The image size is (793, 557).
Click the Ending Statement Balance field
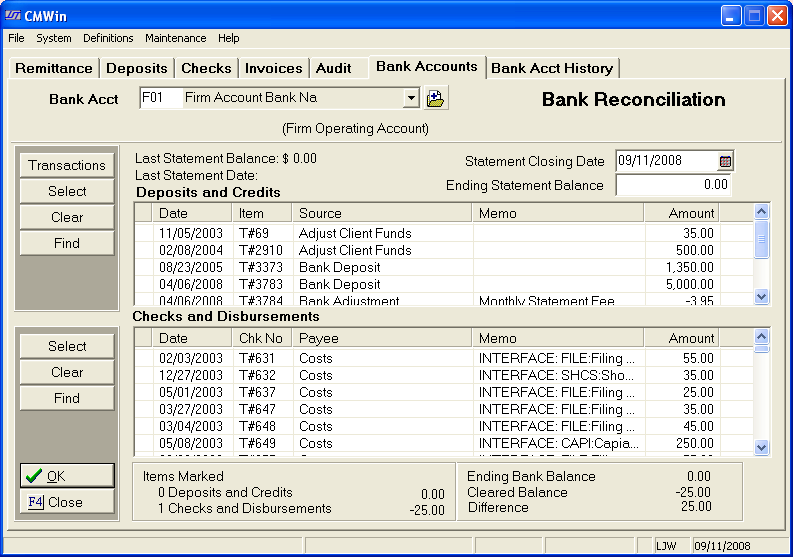[673, 185]
